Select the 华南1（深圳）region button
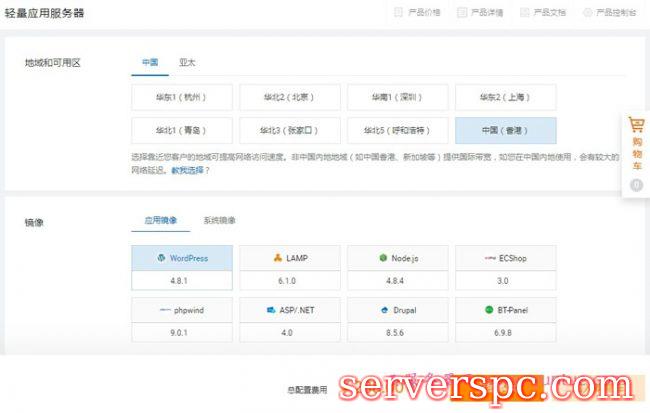 pyautogui.click(x=397, y=97)
